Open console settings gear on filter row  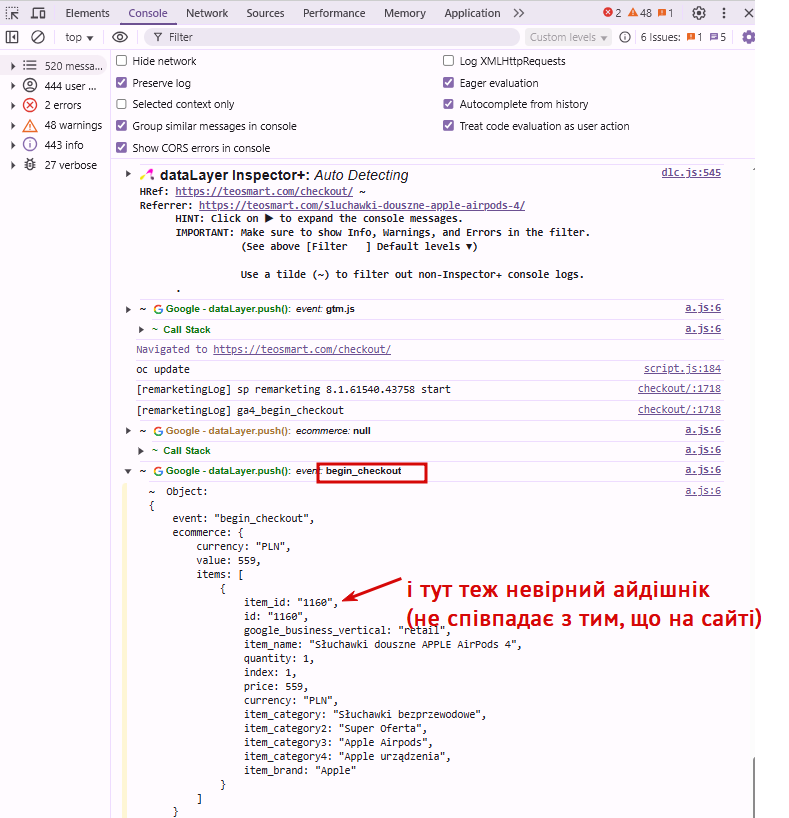click(x=749, y=37)
